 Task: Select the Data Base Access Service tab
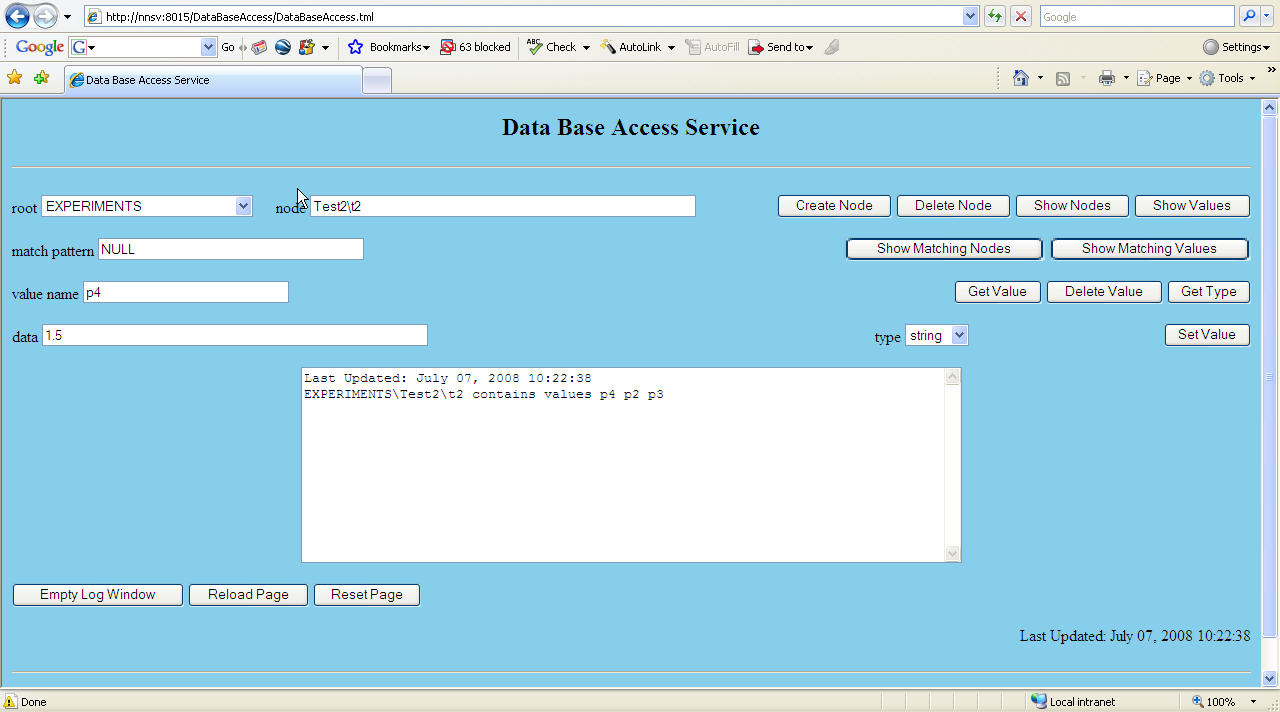[212, 80]
